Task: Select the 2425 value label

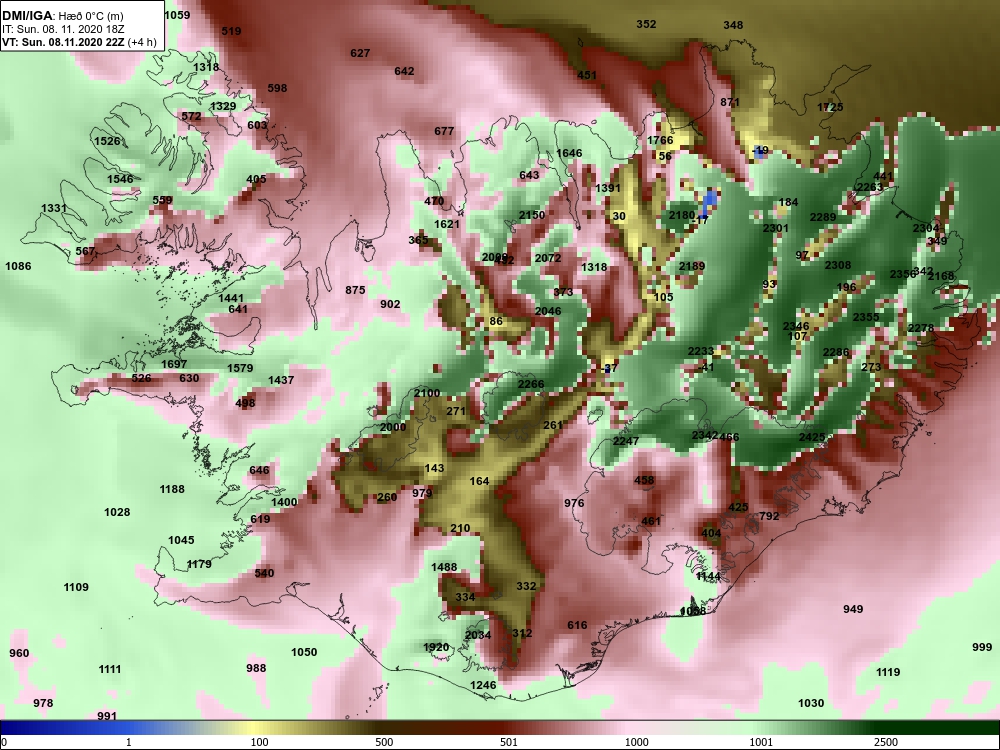Action: click(812, 437)
